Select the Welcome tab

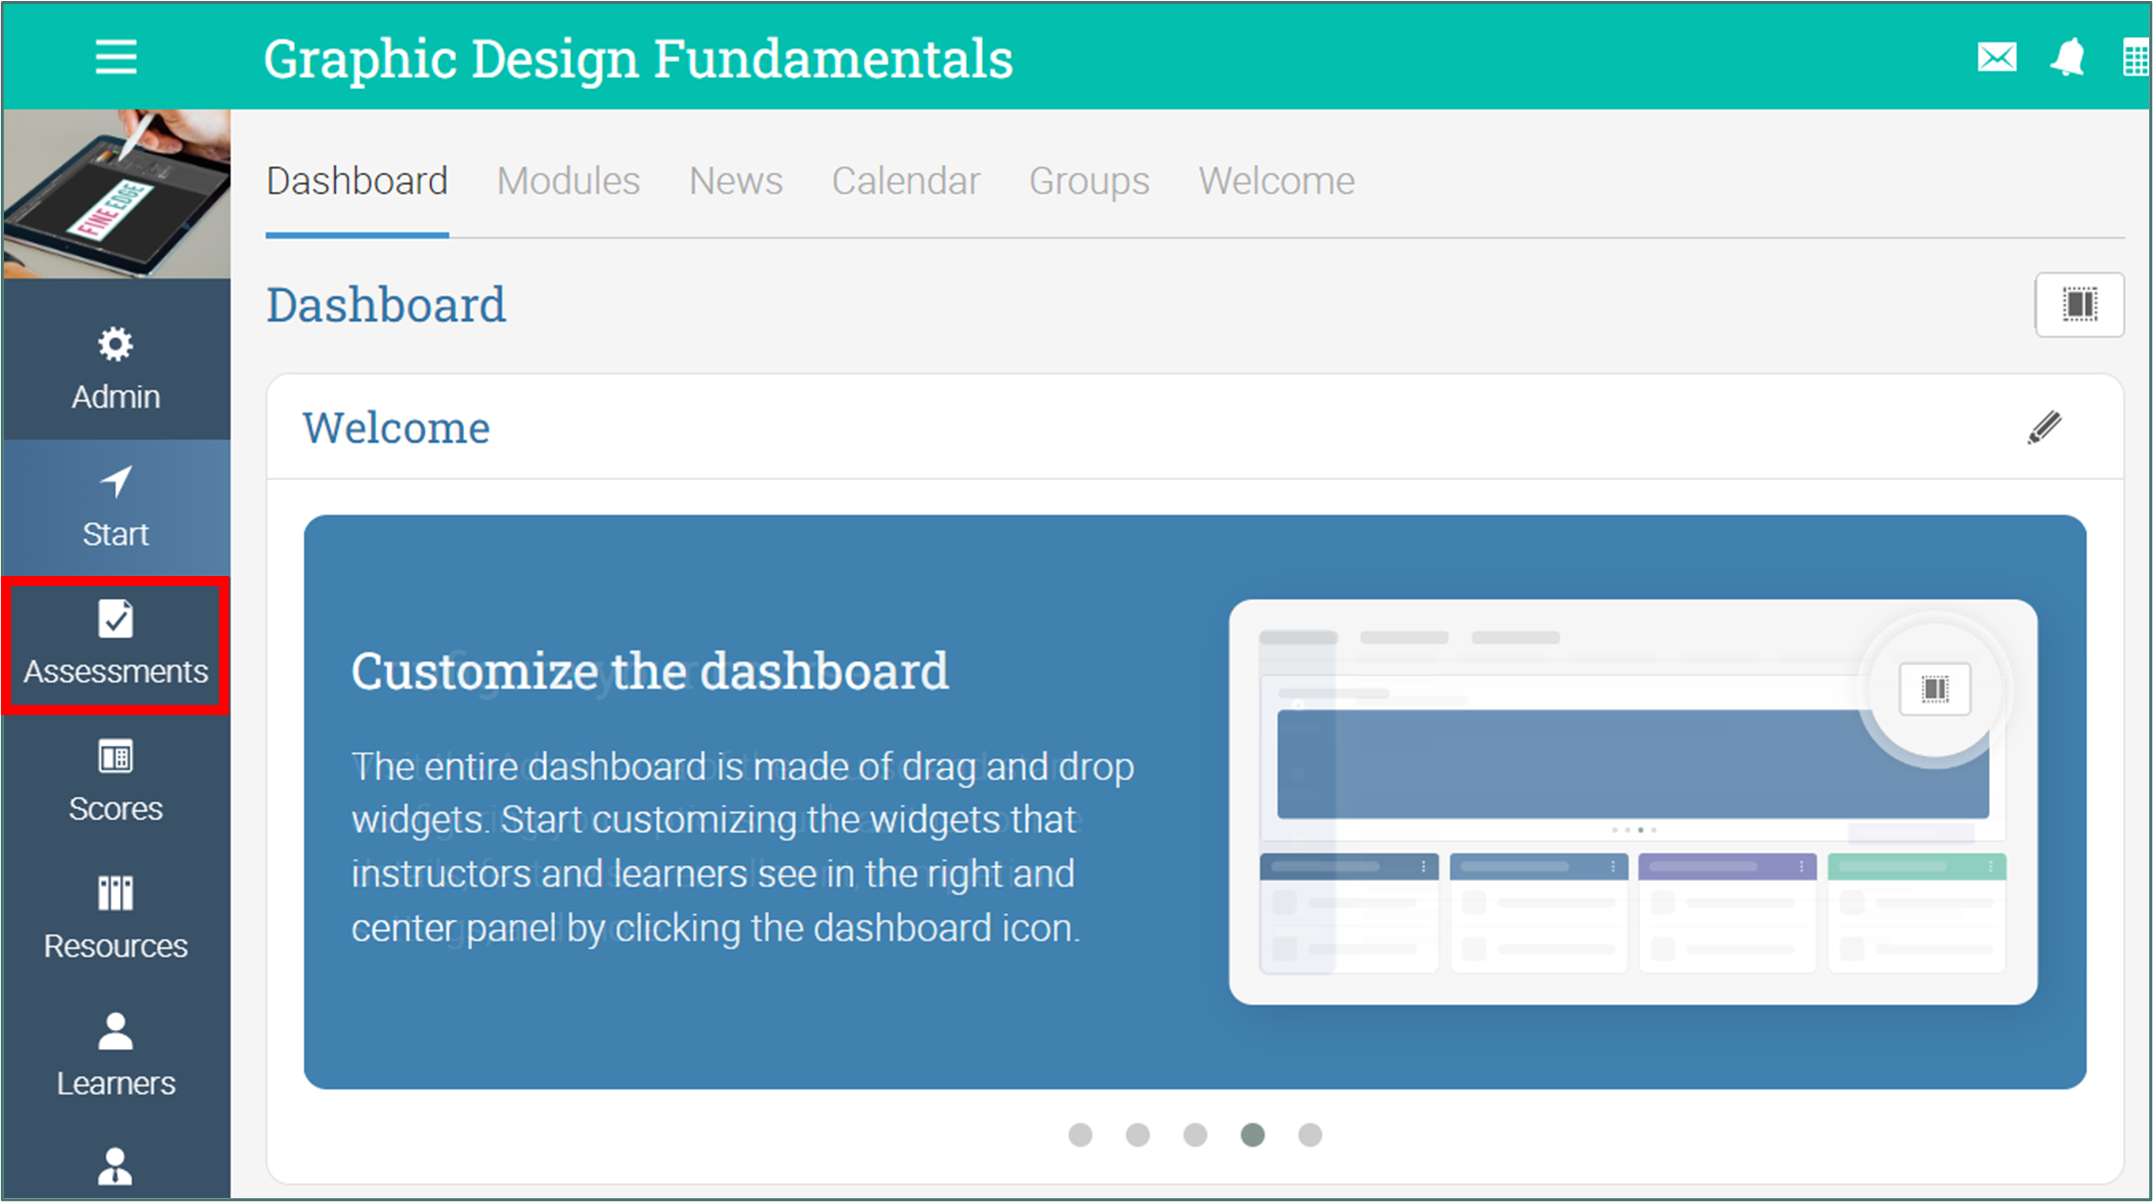click(x=1277, y=181)
